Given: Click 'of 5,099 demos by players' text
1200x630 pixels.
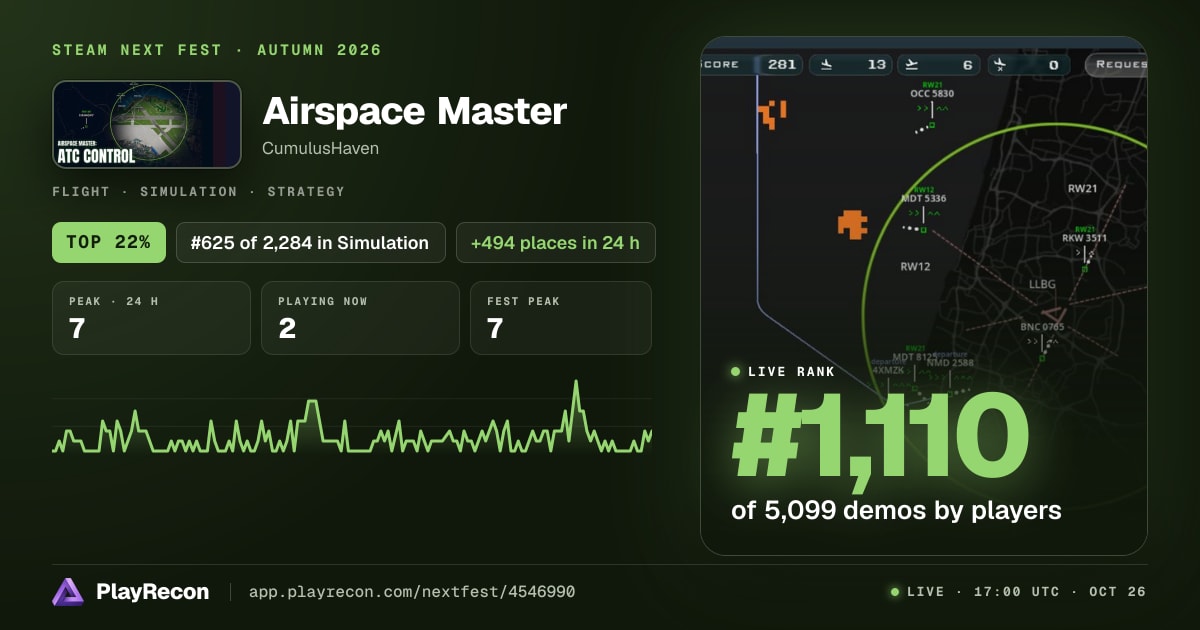Looking at the screenshot, I should pyautogui.click(x=896, y=510).
